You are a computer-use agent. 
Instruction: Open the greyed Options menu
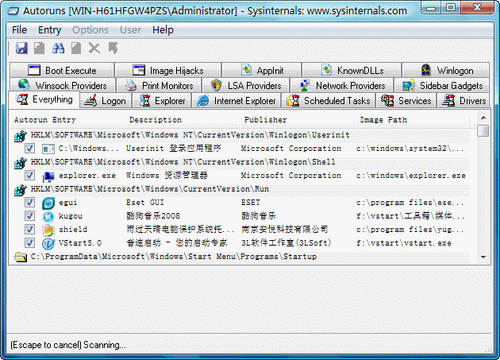pyautogui.click(x=91, y=30)
